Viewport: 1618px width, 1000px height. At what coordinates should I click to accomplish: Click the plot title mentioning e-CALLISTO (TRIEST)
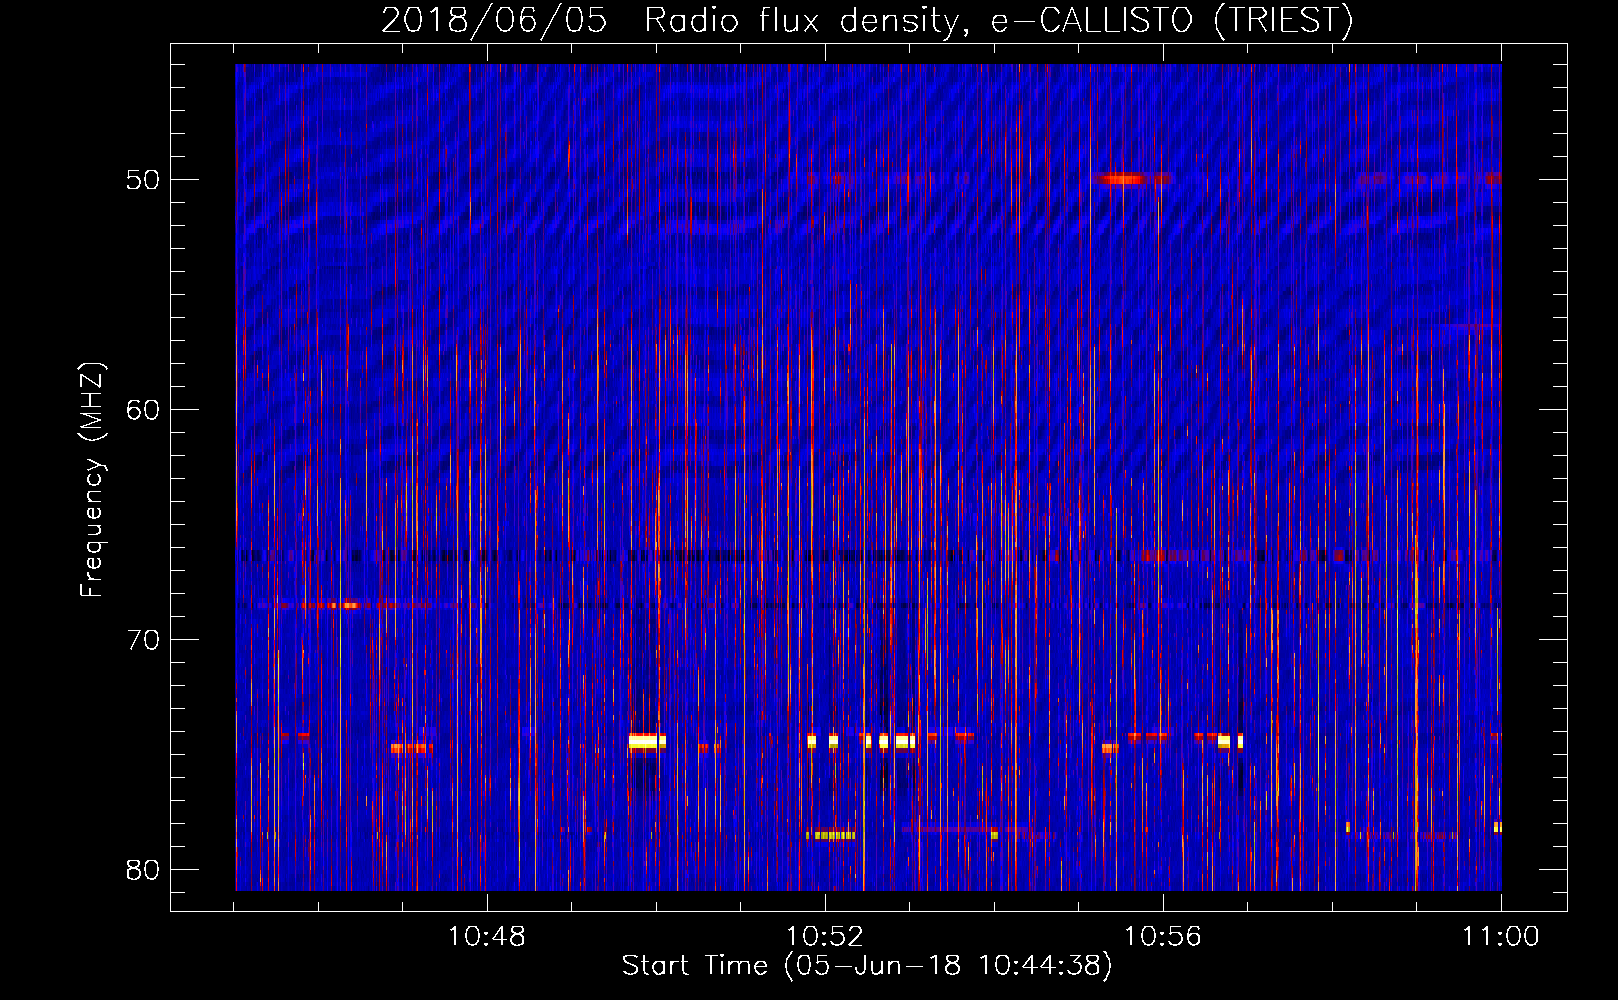tap(867, 20)
